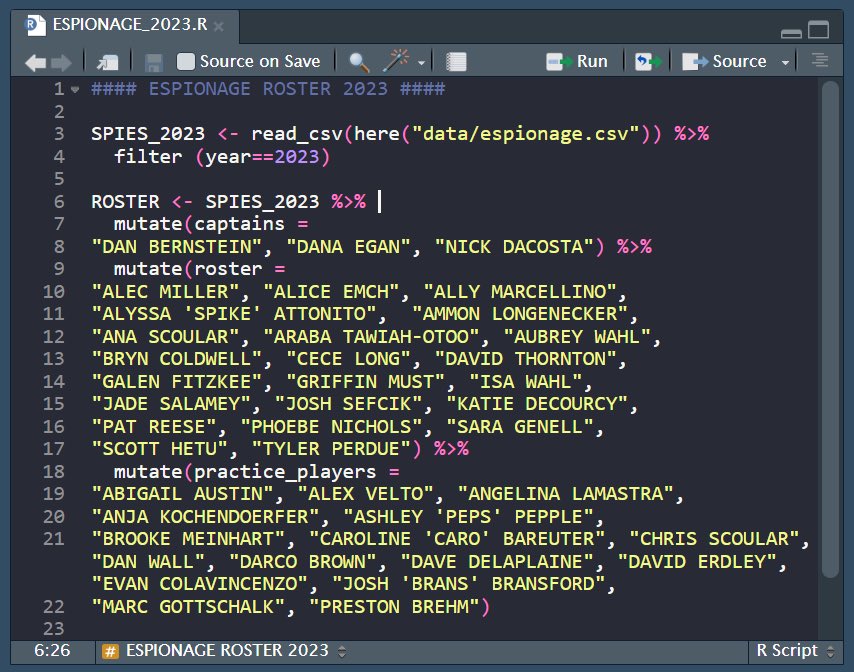
Task: Place cursor on "TYLER PERDUE" name
Action: (x=332, y=449)
